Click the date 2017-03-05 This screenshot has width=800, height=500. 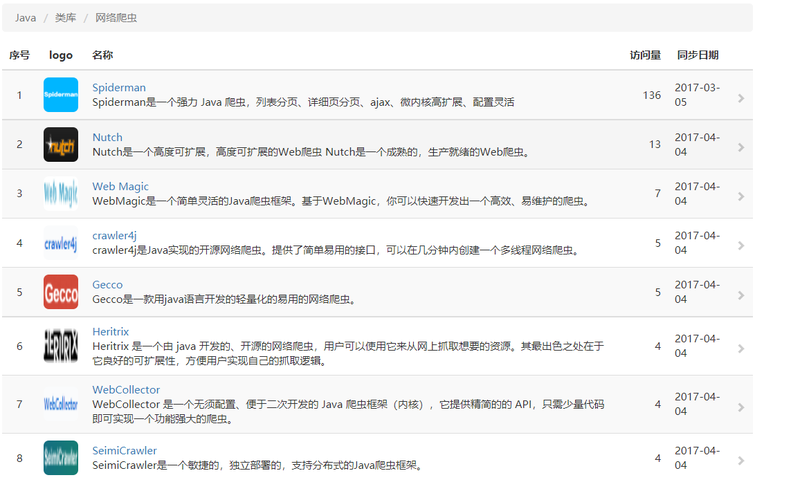point(697,95)
